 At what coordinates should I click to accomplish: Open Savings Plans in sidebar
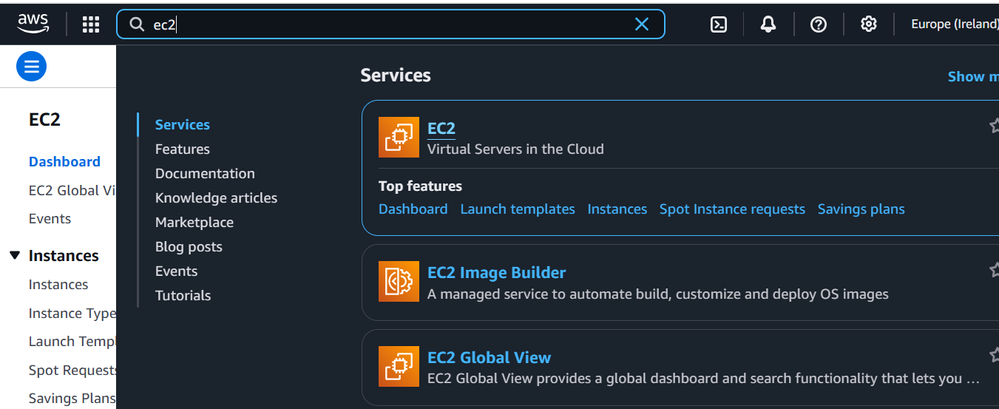pyautogui.click(x=72, y=398)
